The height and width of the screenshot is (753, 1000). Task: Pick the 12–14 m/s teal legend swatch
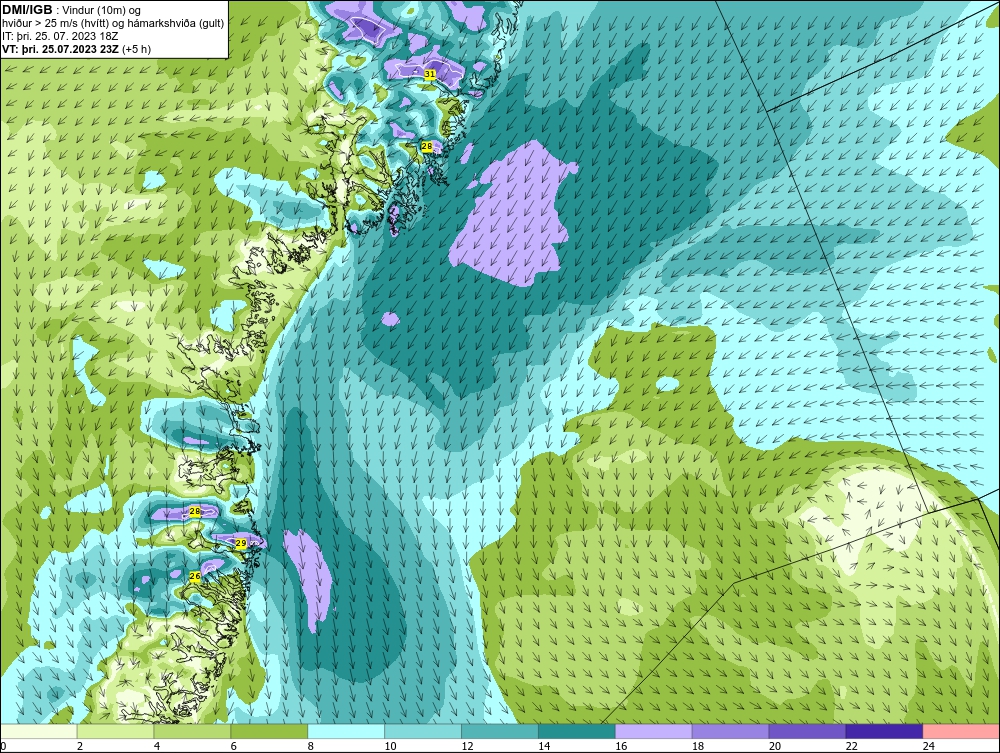(500, 731)
